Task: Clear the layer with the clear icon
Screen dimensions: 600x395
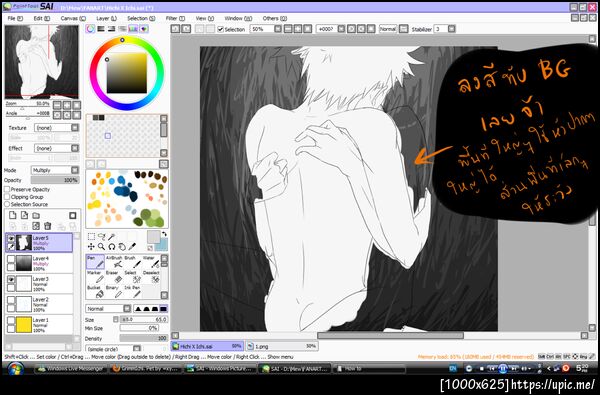Action: (36, 226)
